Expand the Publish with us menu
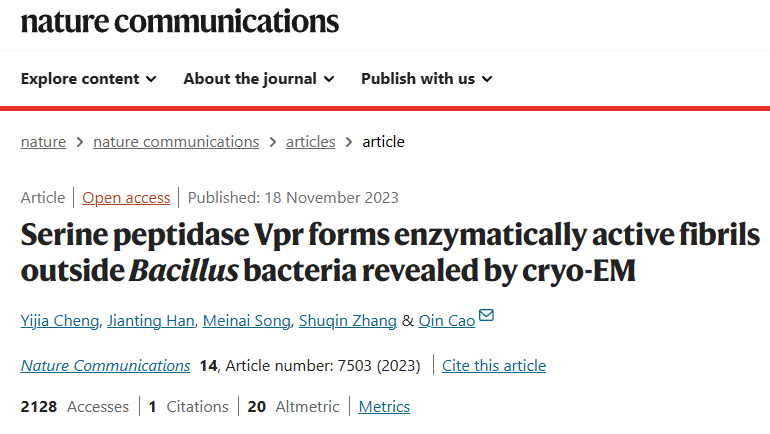Screen dimensions: 770x434 click(427, 79)
